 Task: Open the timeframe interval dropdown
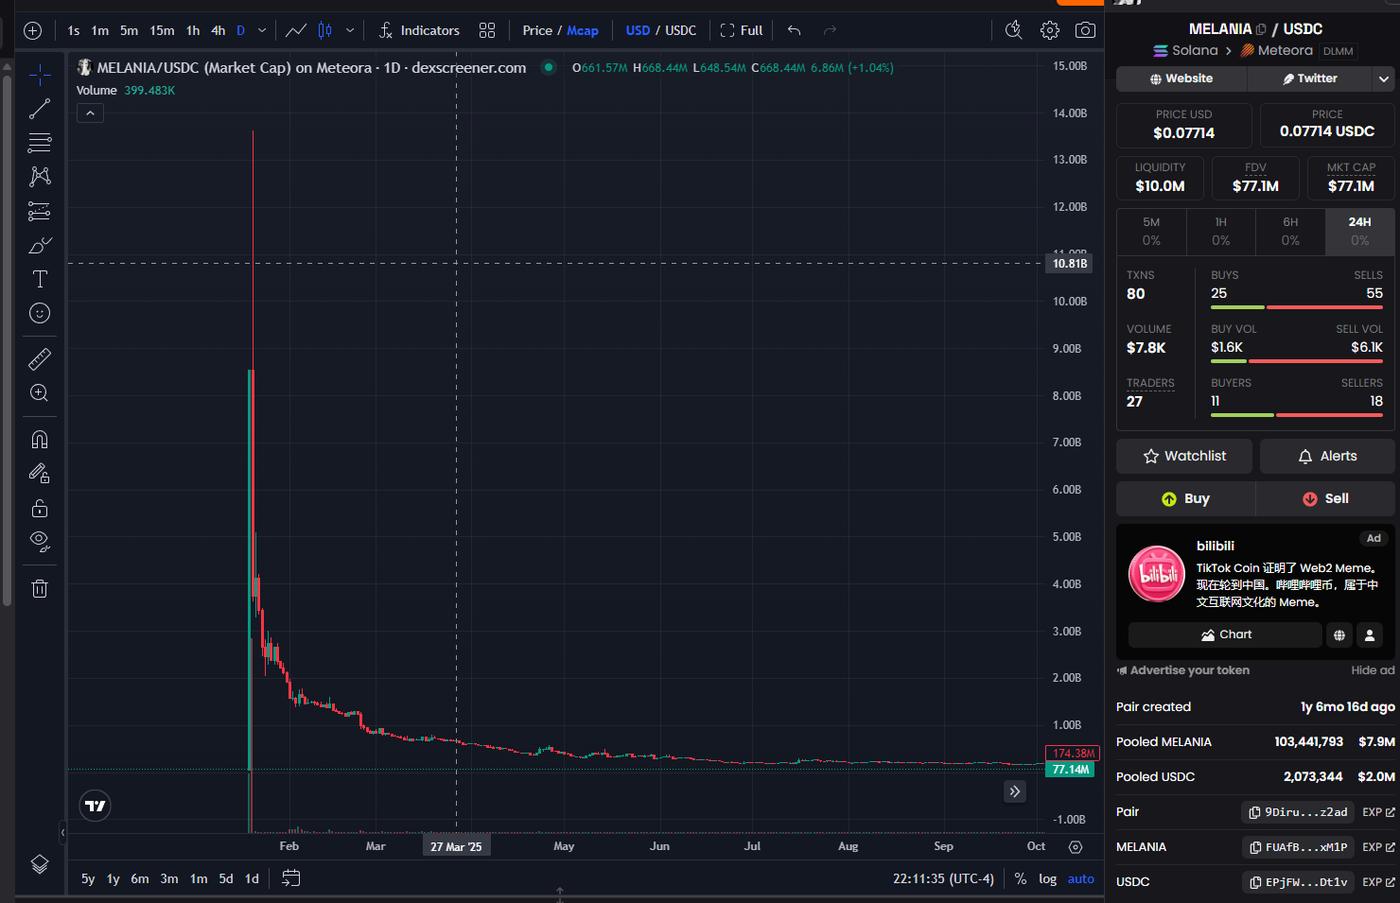(x=262, y=30)
